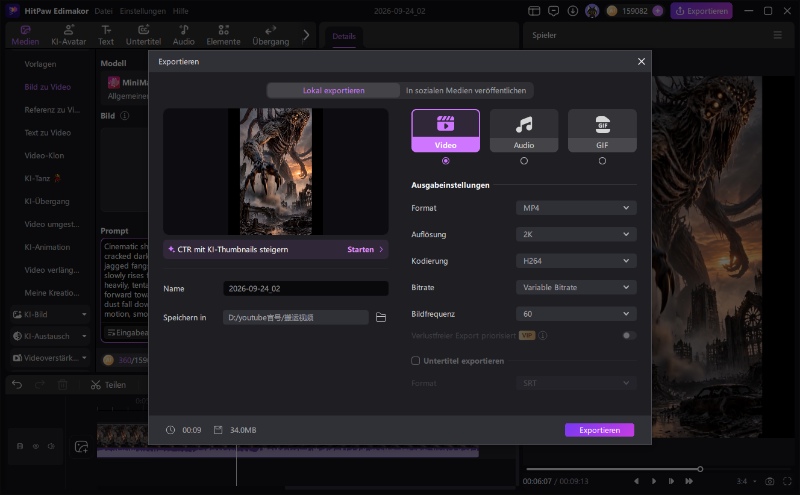Open the Details tab
Viewport: 800px width, 495px height.
coord(344,36)
